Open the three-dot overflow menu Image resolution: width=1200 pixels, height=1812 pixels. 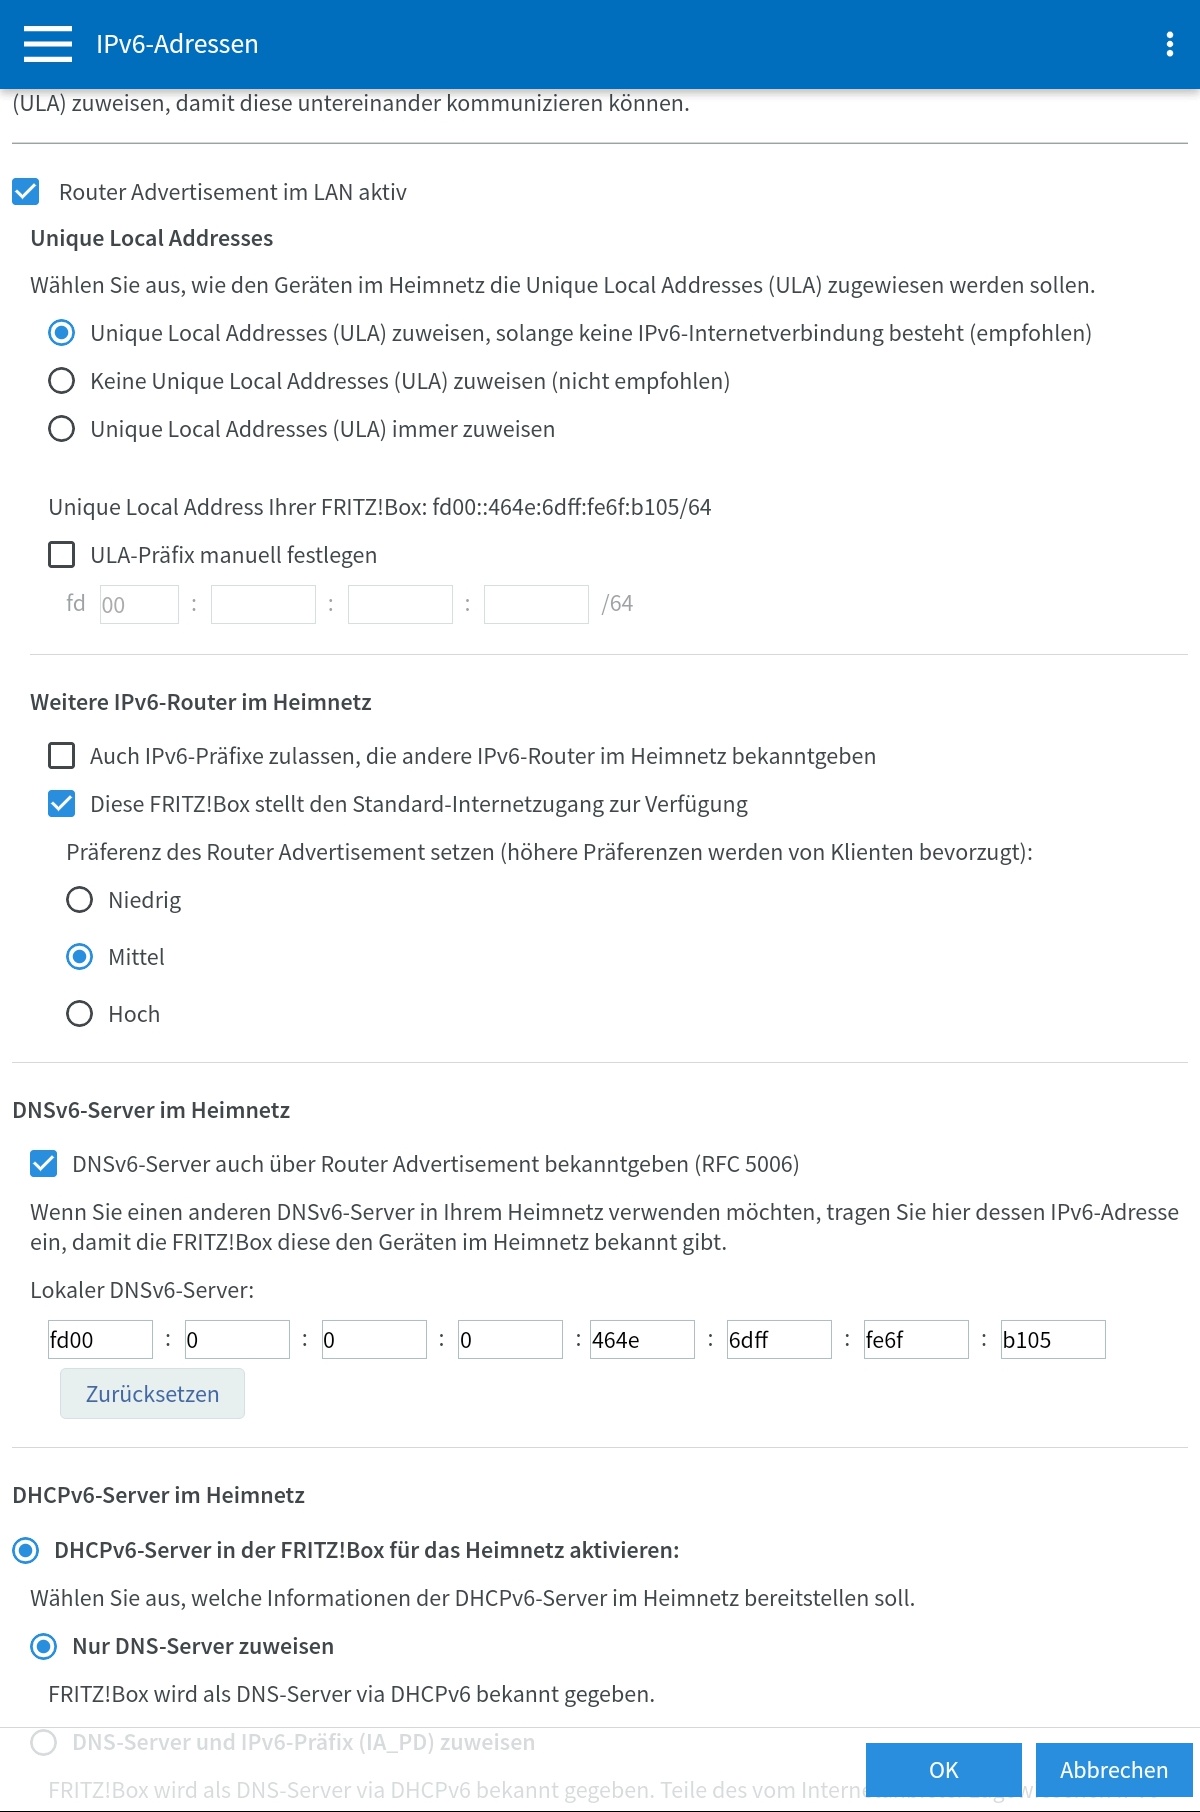click(1169, 44)
